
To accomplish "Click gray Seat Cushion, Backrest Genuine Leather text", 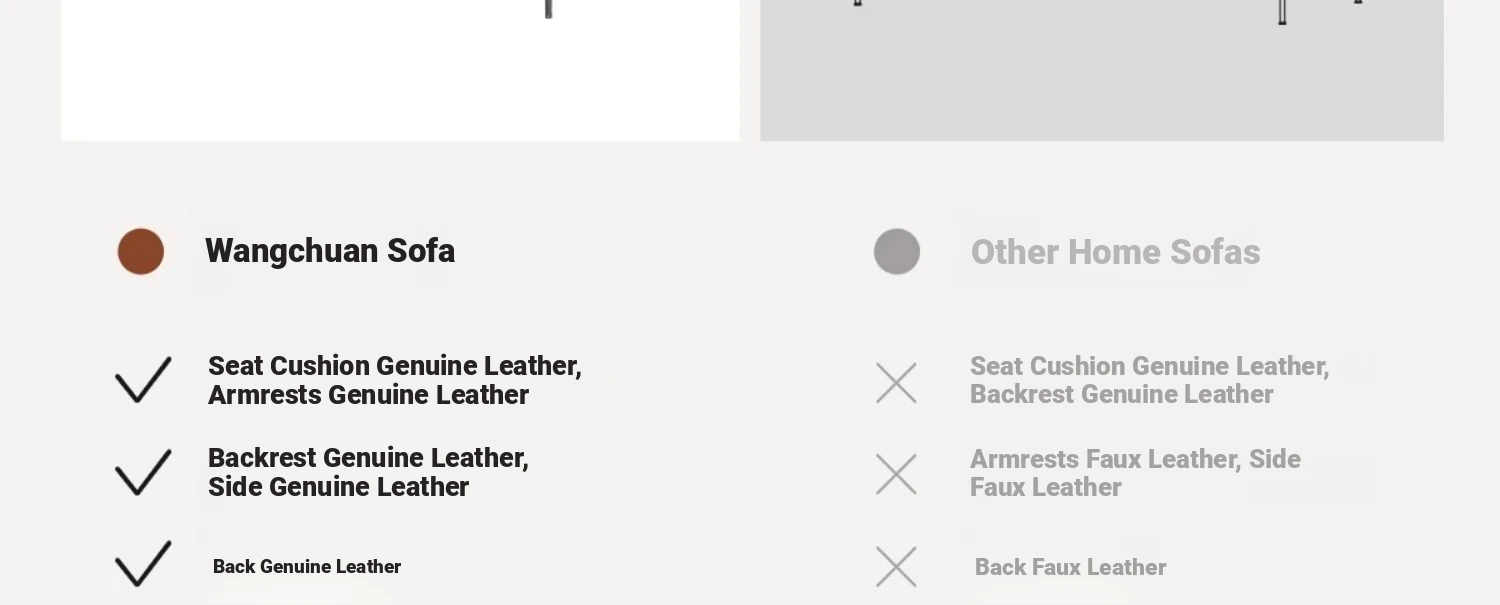I will click(1150, 380).
